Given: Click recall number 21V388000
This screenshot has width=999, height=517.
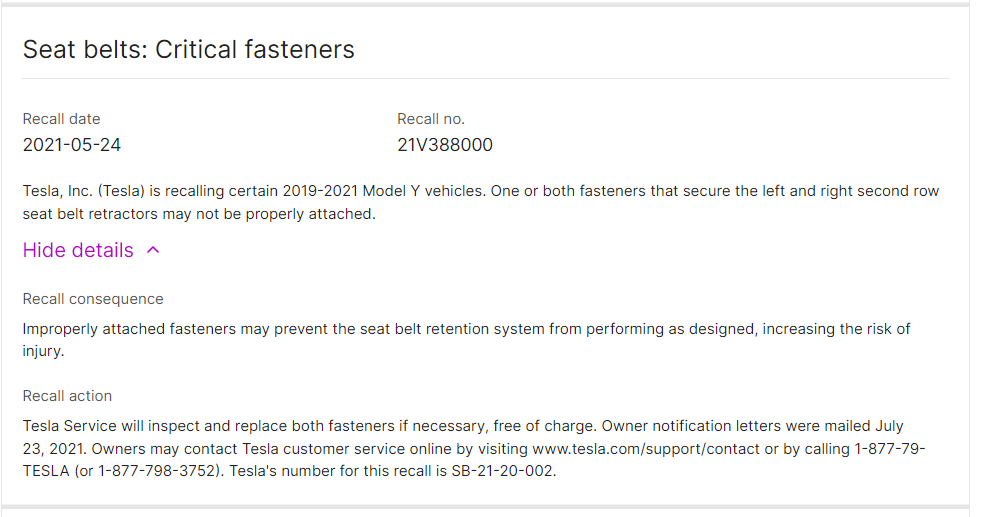Looking at the screenshot, I should tap(445, 145).
